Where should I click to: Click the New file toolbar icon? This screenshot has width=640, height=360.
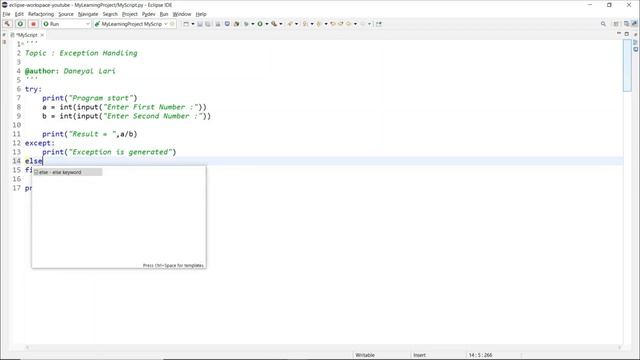click(186, 24)
